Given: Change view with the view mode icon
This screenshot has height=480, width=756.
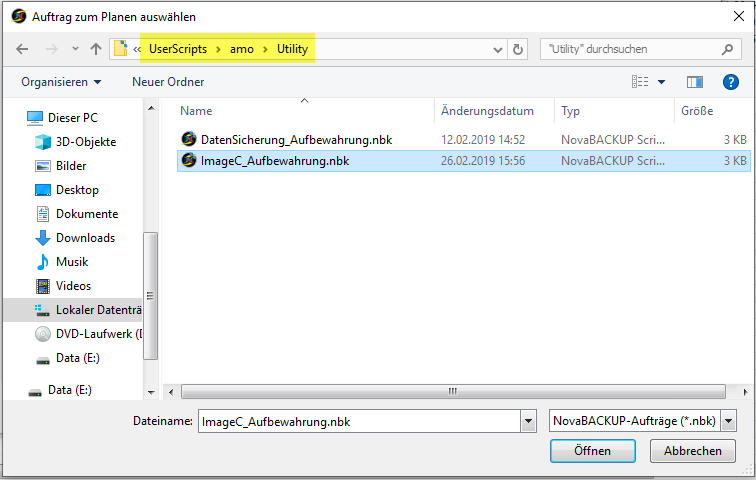Looking at the screenshot, I should (x=640, y=82).
